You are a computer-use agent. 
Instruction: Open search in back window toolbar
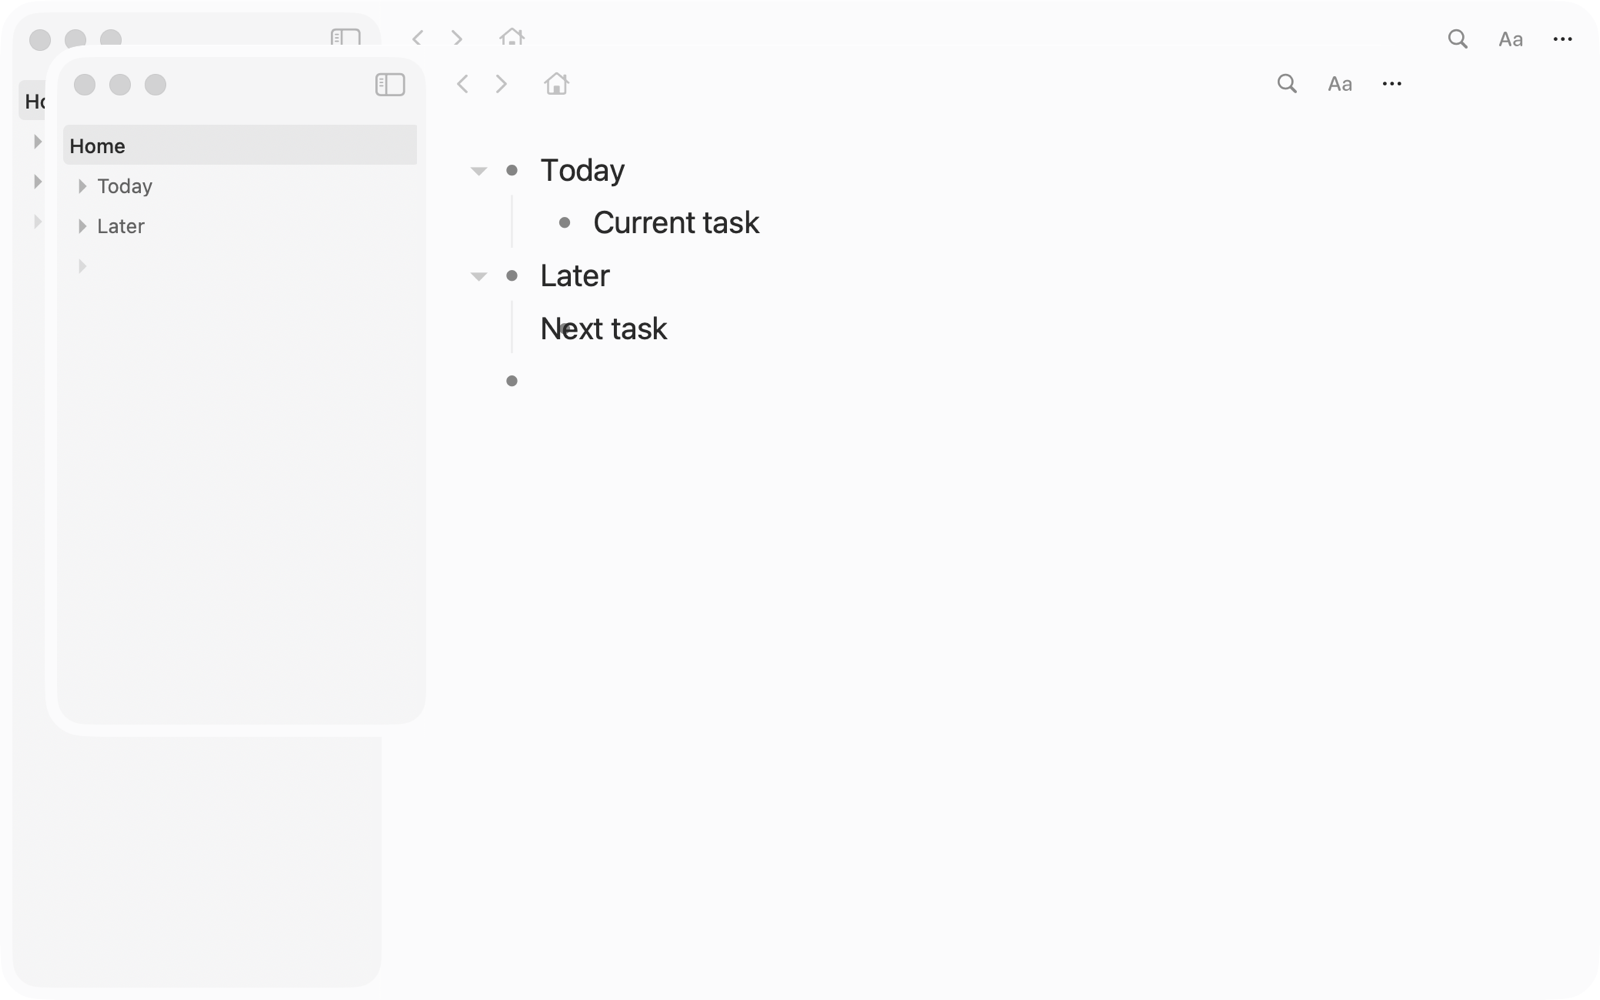click(x=1458, y=39)
